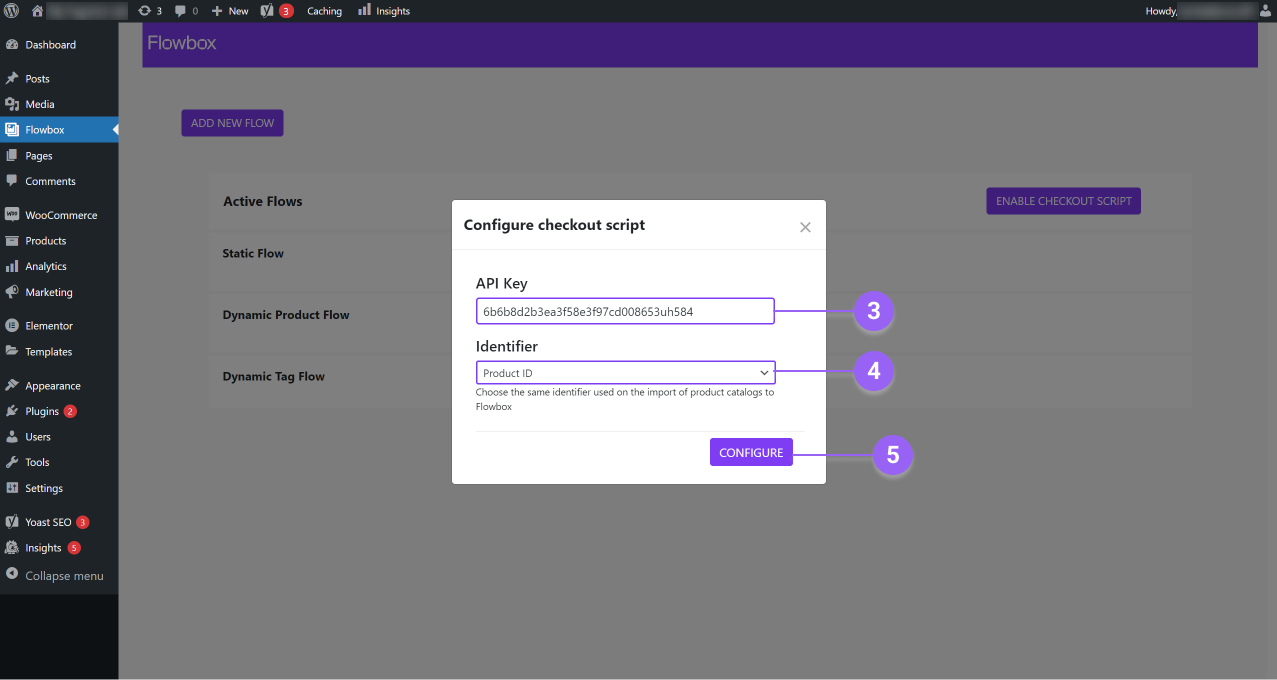Click the Pages icon in sidebar
1277x680 pixels.
(x=12, y=156)
